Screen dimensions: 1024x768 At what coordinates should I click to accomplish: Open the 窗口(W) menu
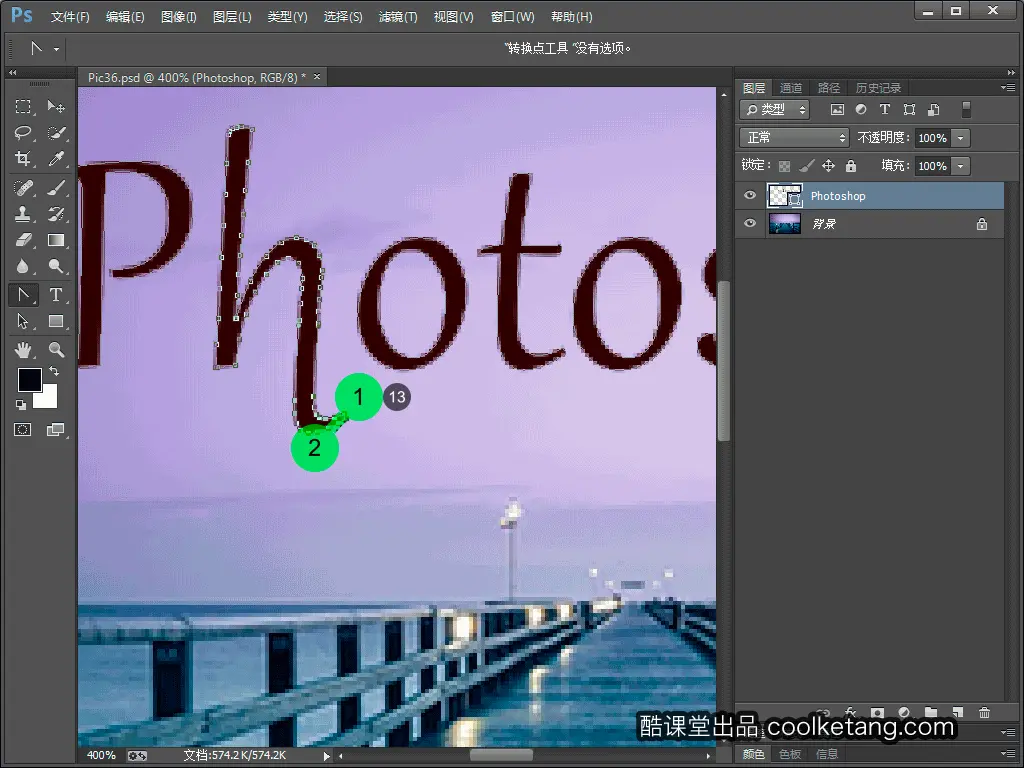pyautogui.click(x=513, y=17)
